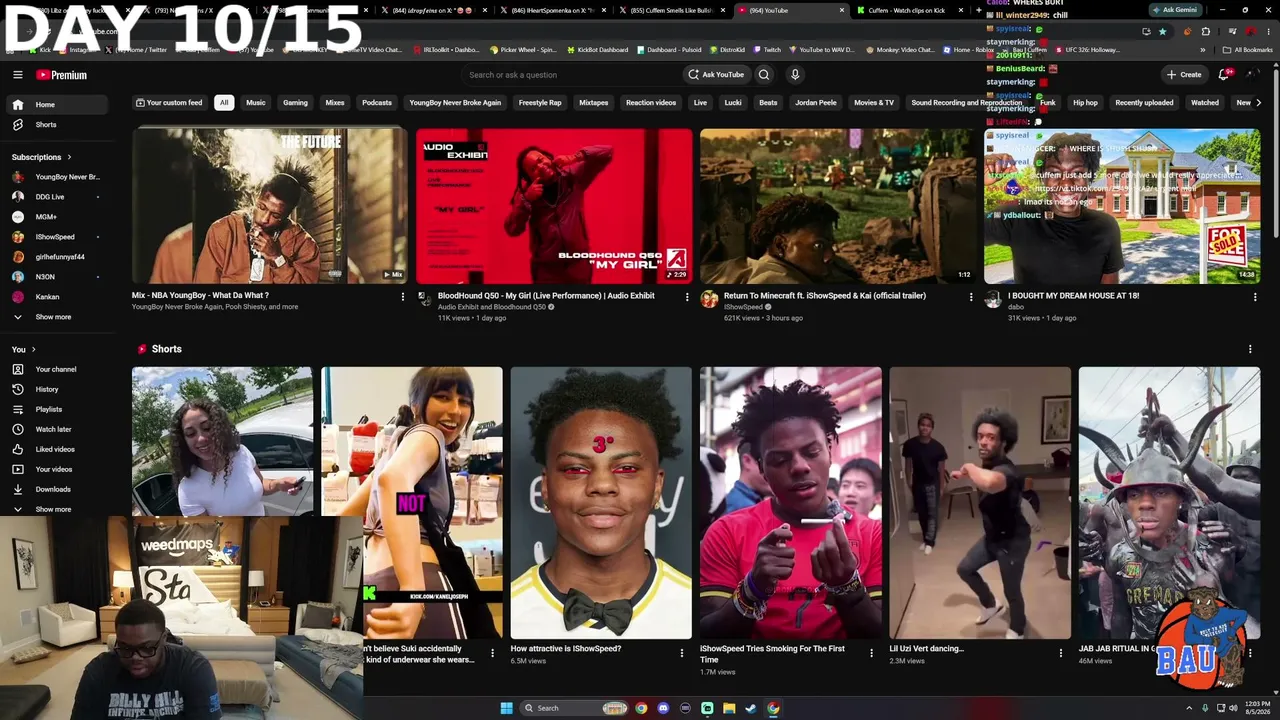
Task: Open the DistroKid bookmark
Action: pos(728,50)
